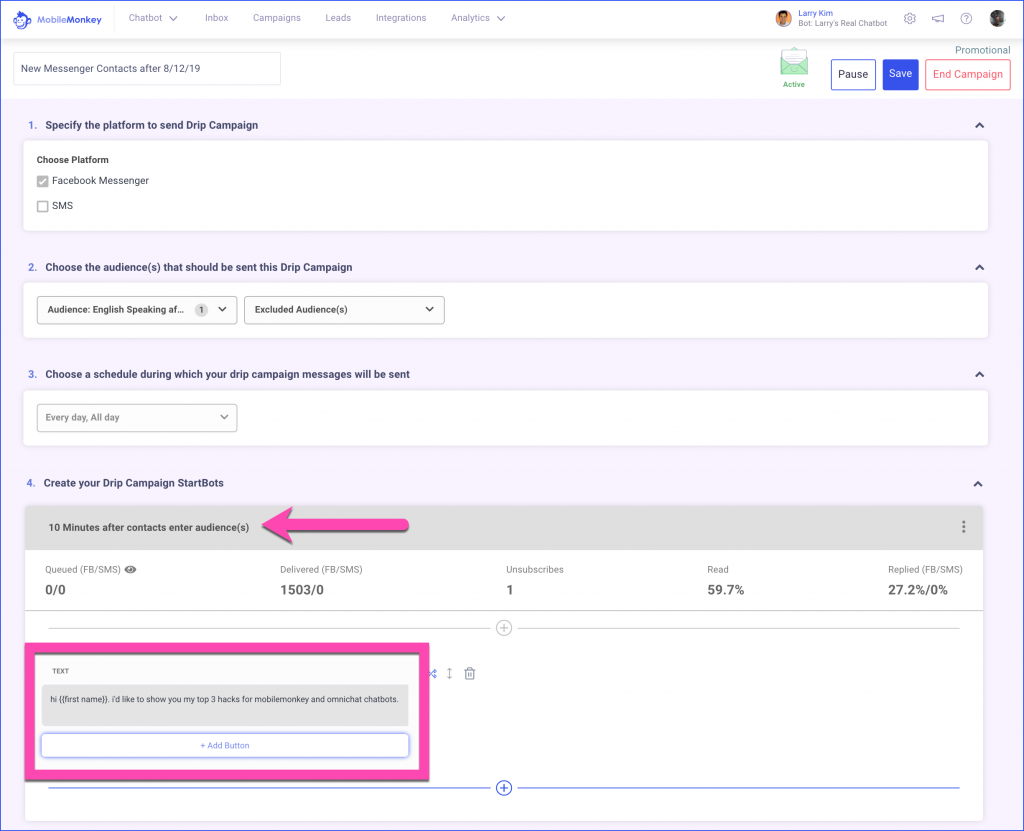The image size is (1024, 831).
Task: Enable the SMS platform checkbox
Action: [42, 206]
